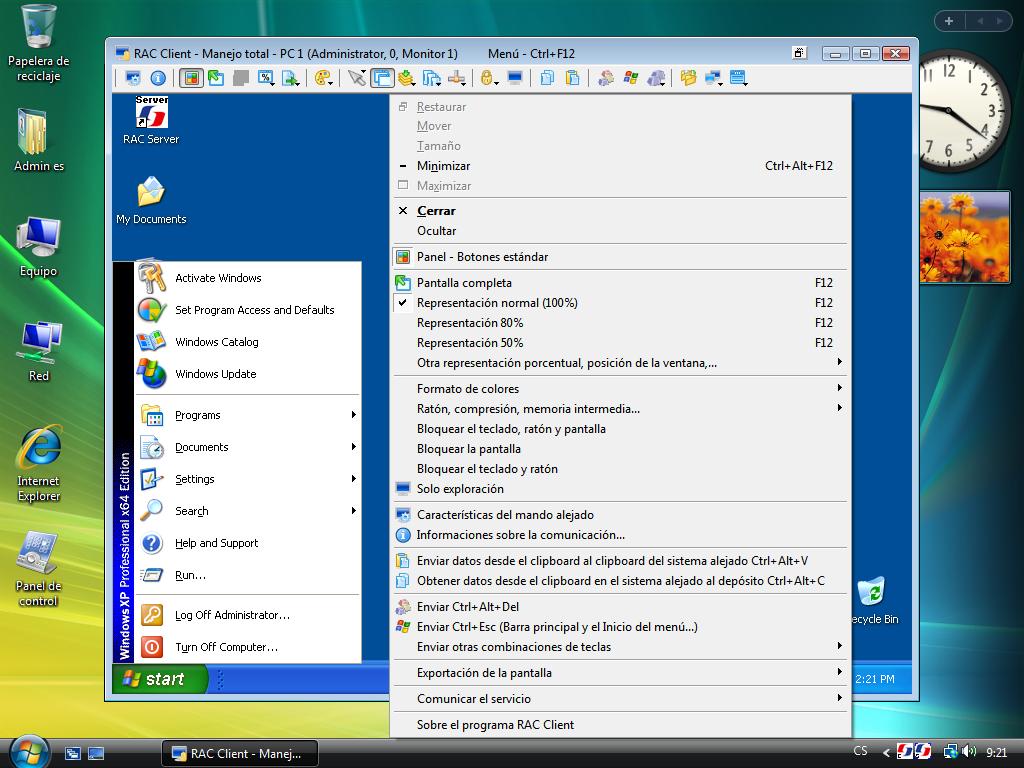Click the RAC Server icon on remote desktop
The image size is (1024, 768).
tap(151, 120)
